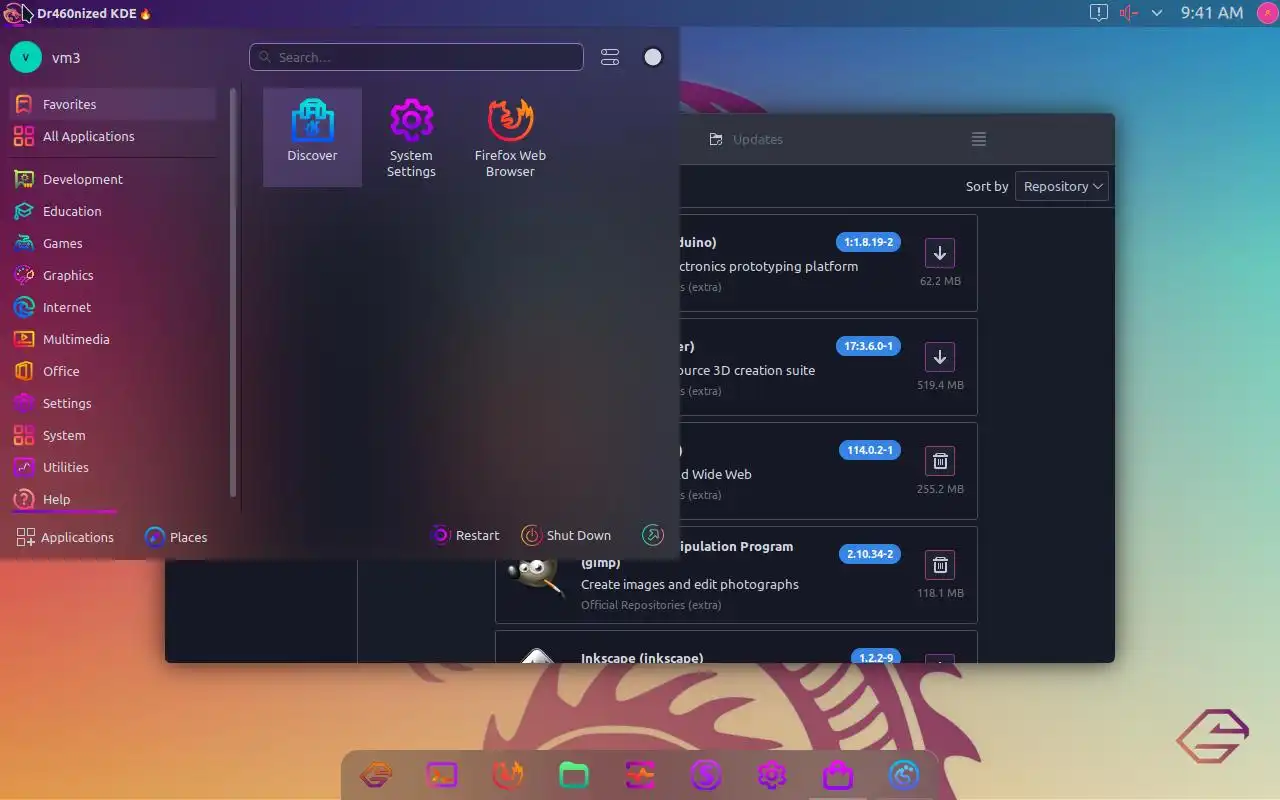Launch System Settings from Favorites
1280x800 pixels.
point(411,136)
